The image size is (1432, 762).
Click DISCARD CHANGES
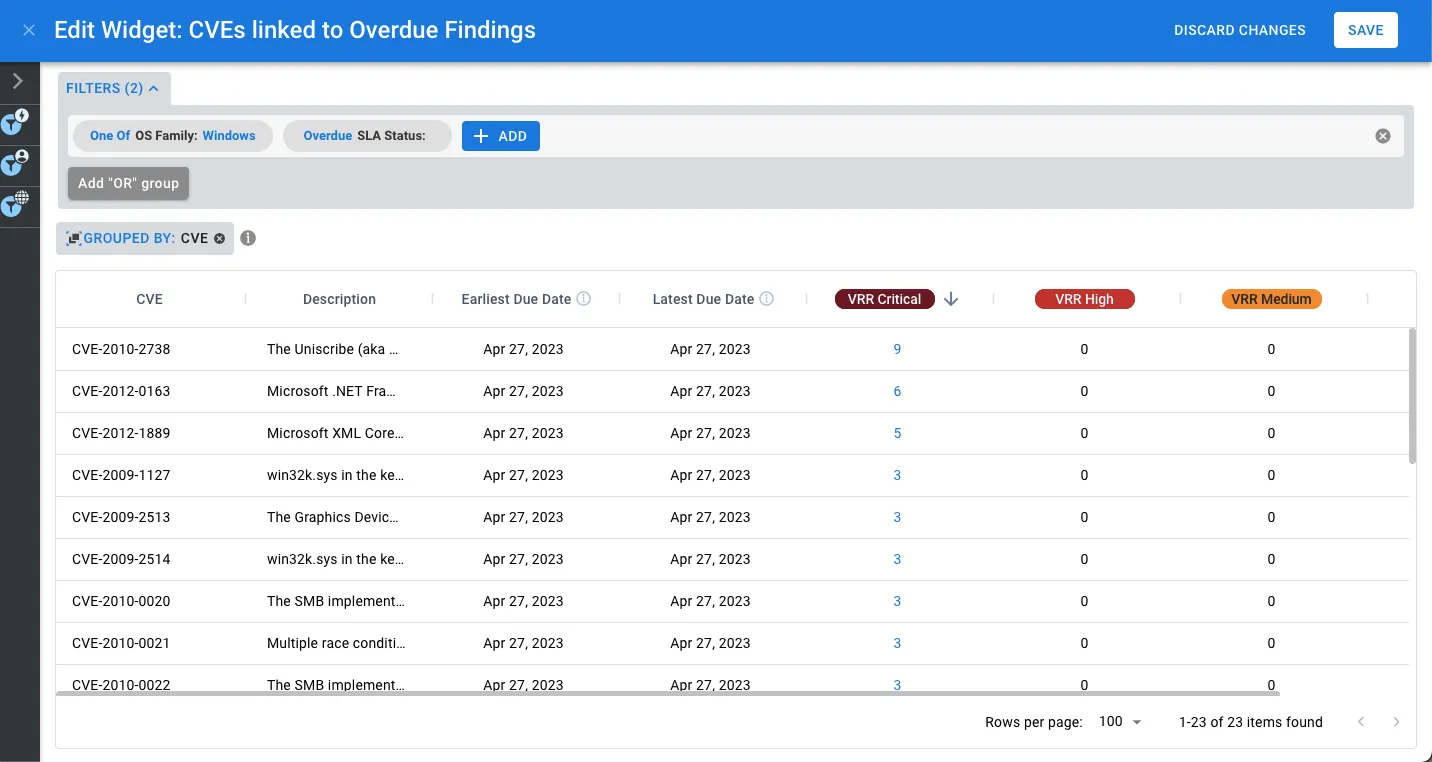[x=1240, y=30]
